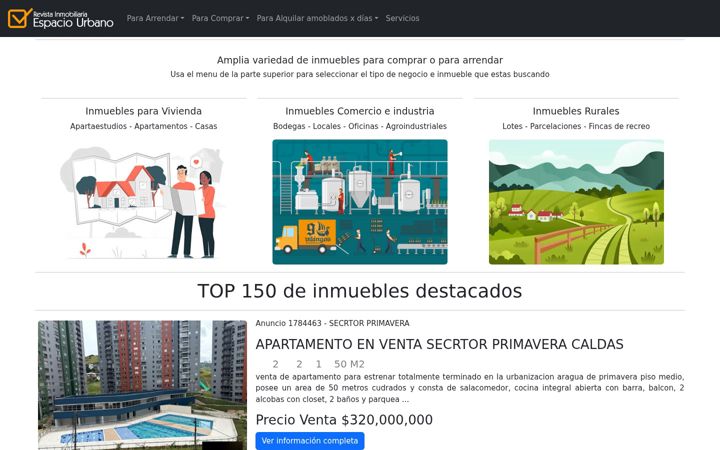720x450 pixels.
Task: Click the 50 M2 area value
Action: pyautogui.click(x=349, y=364)
